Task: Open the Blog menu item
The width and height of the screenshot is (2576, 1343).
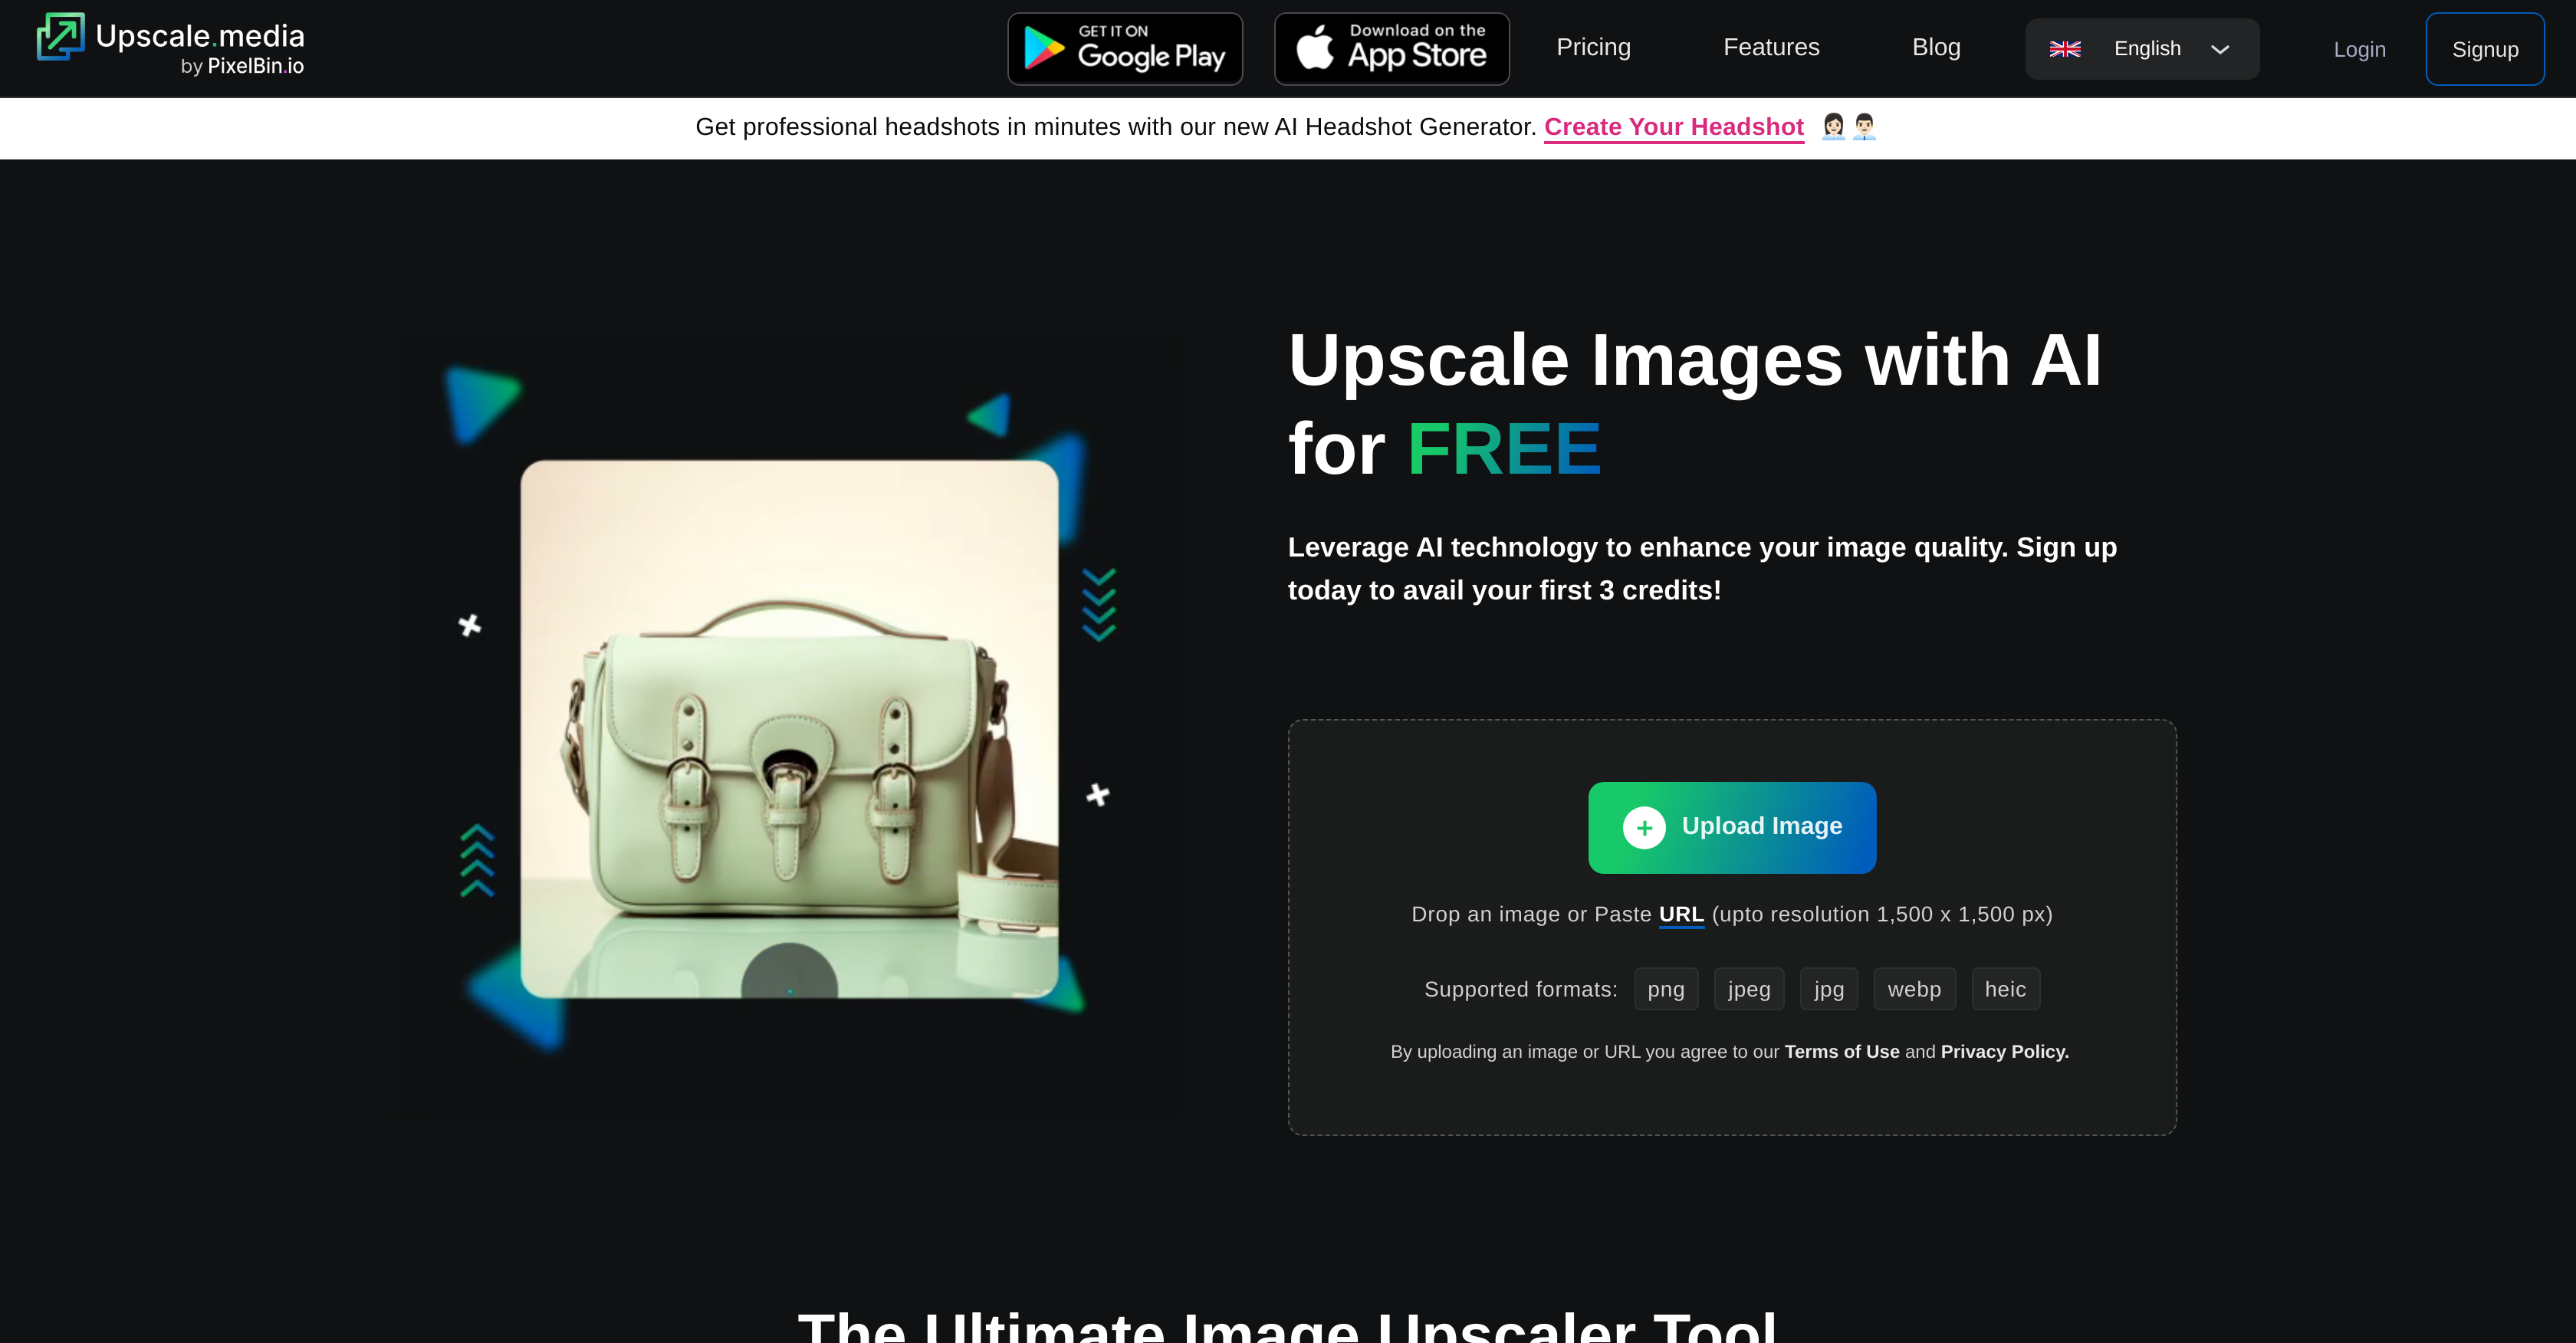Action: click(x=1936, y=47)
